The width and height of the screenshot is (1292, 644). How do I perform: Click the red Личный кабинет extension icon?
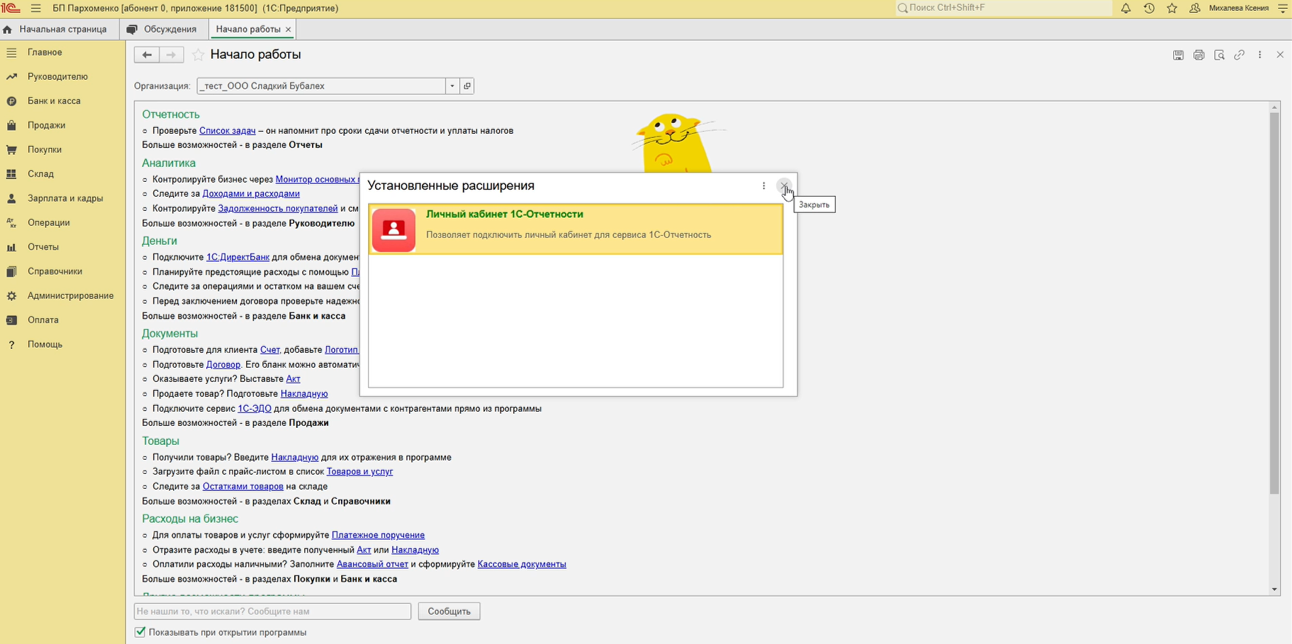(x=394, y=230)
